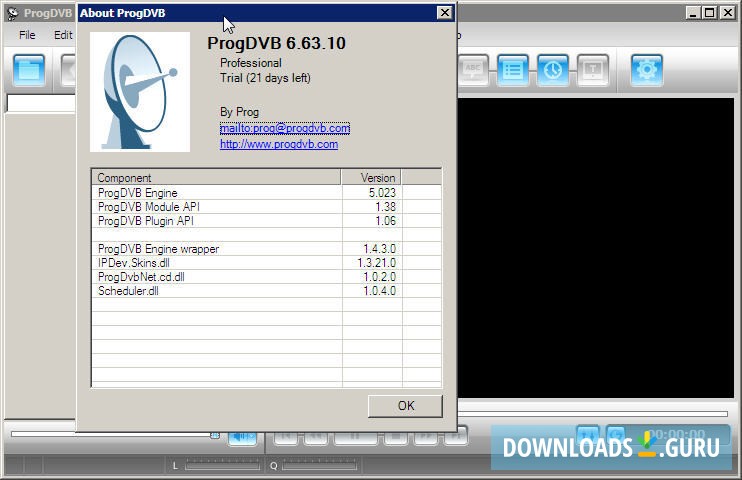Open the channel list toolbar icon
Screen dimensions: 742x480
click(x=512, y=71)
